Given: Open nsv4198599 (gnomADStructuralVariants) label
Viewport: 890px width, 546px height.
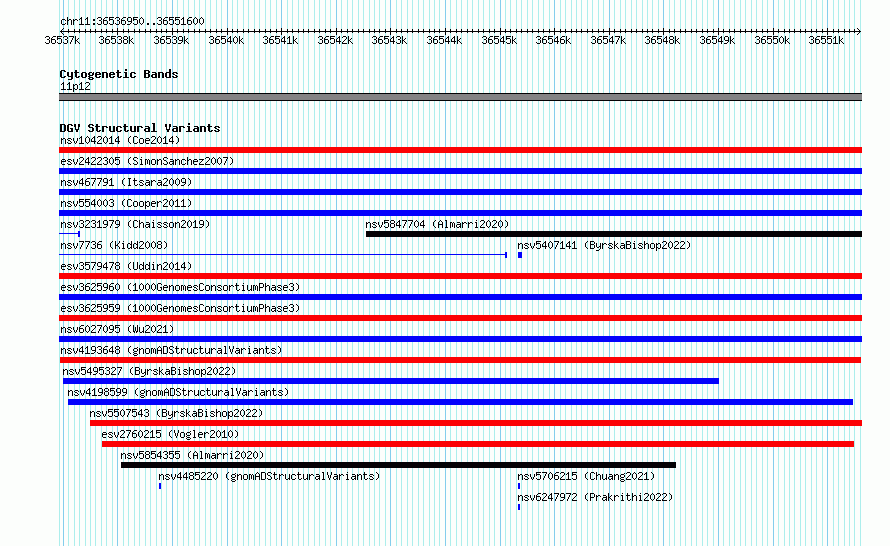Looking at the screenshot, I should pyautogui.click(x=178, y=392).
